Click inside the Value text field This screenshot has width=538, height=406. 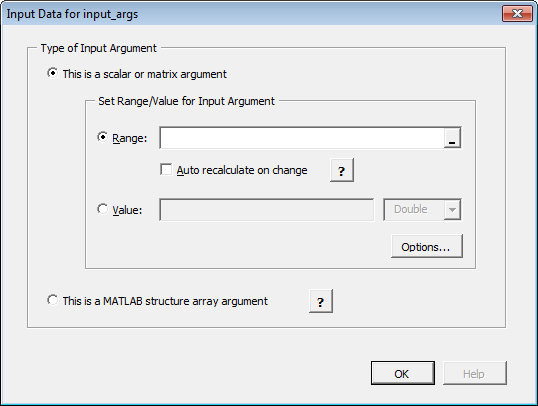267,210
